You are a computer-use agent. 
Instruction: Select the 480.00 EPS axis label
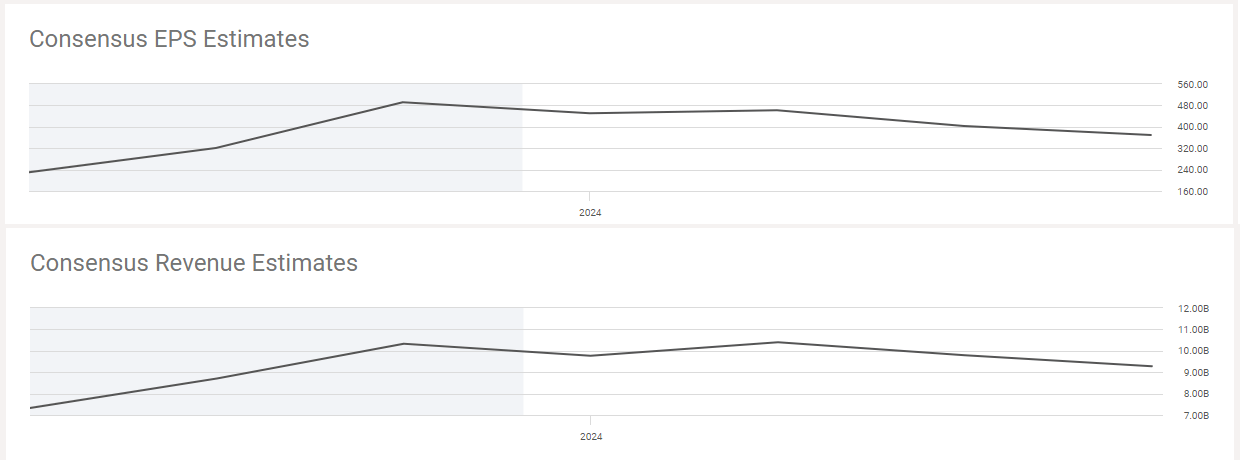pos(1193,106)
